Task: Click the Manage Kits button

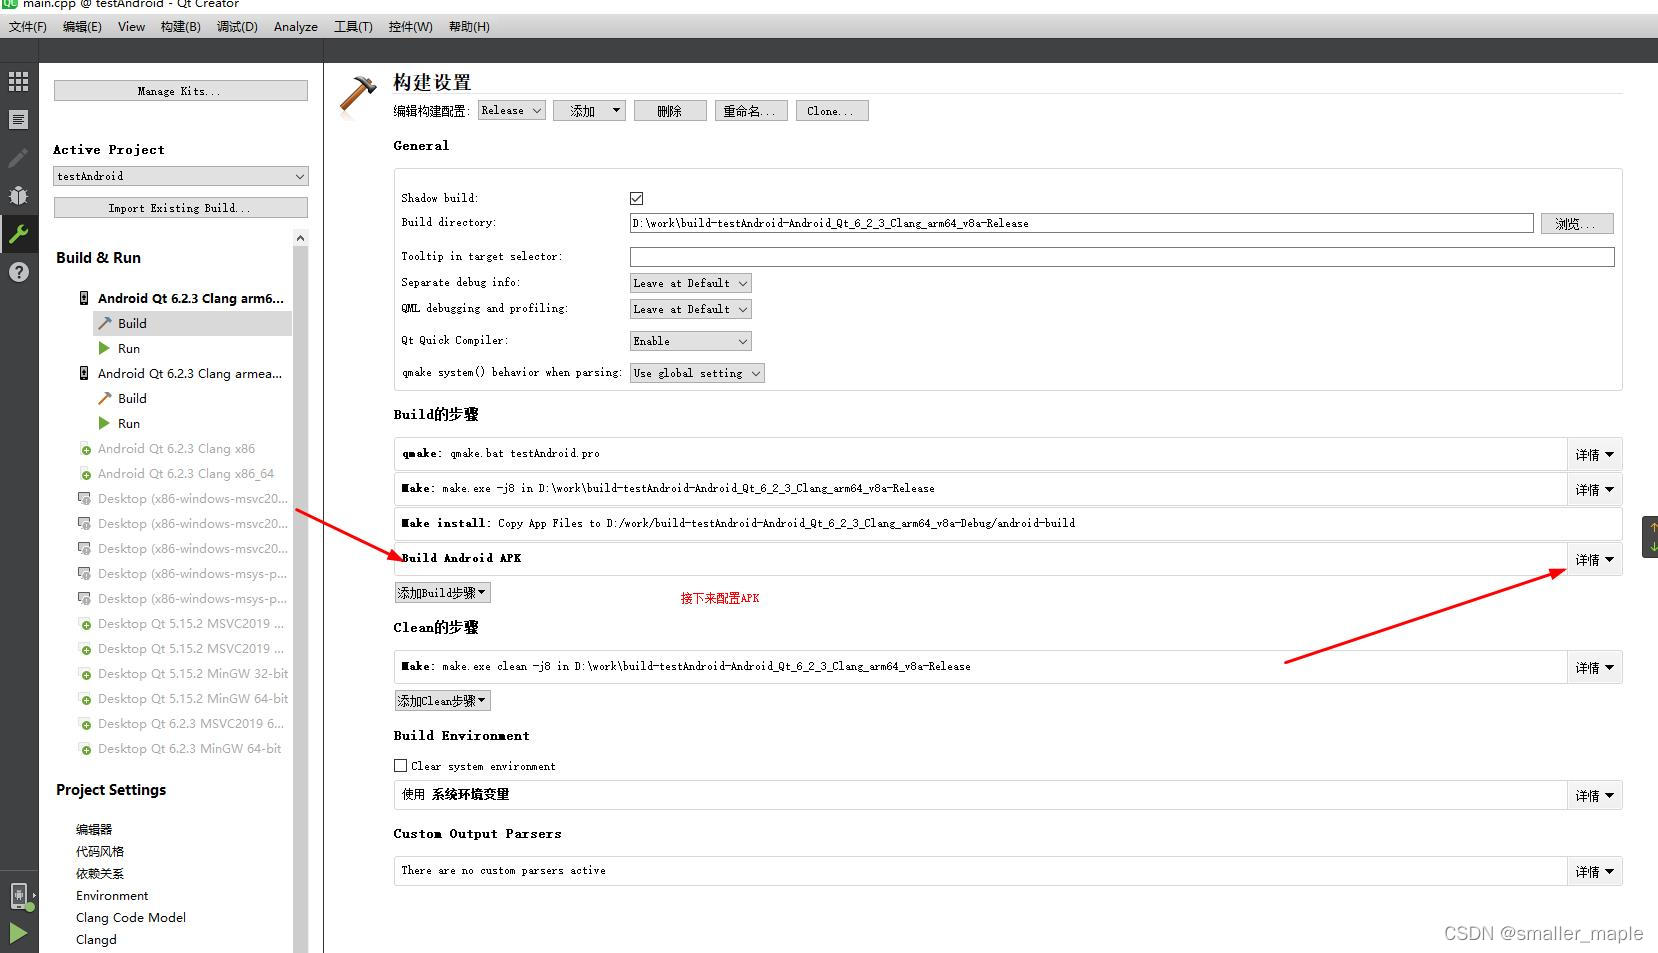Action: click(180, 91)
